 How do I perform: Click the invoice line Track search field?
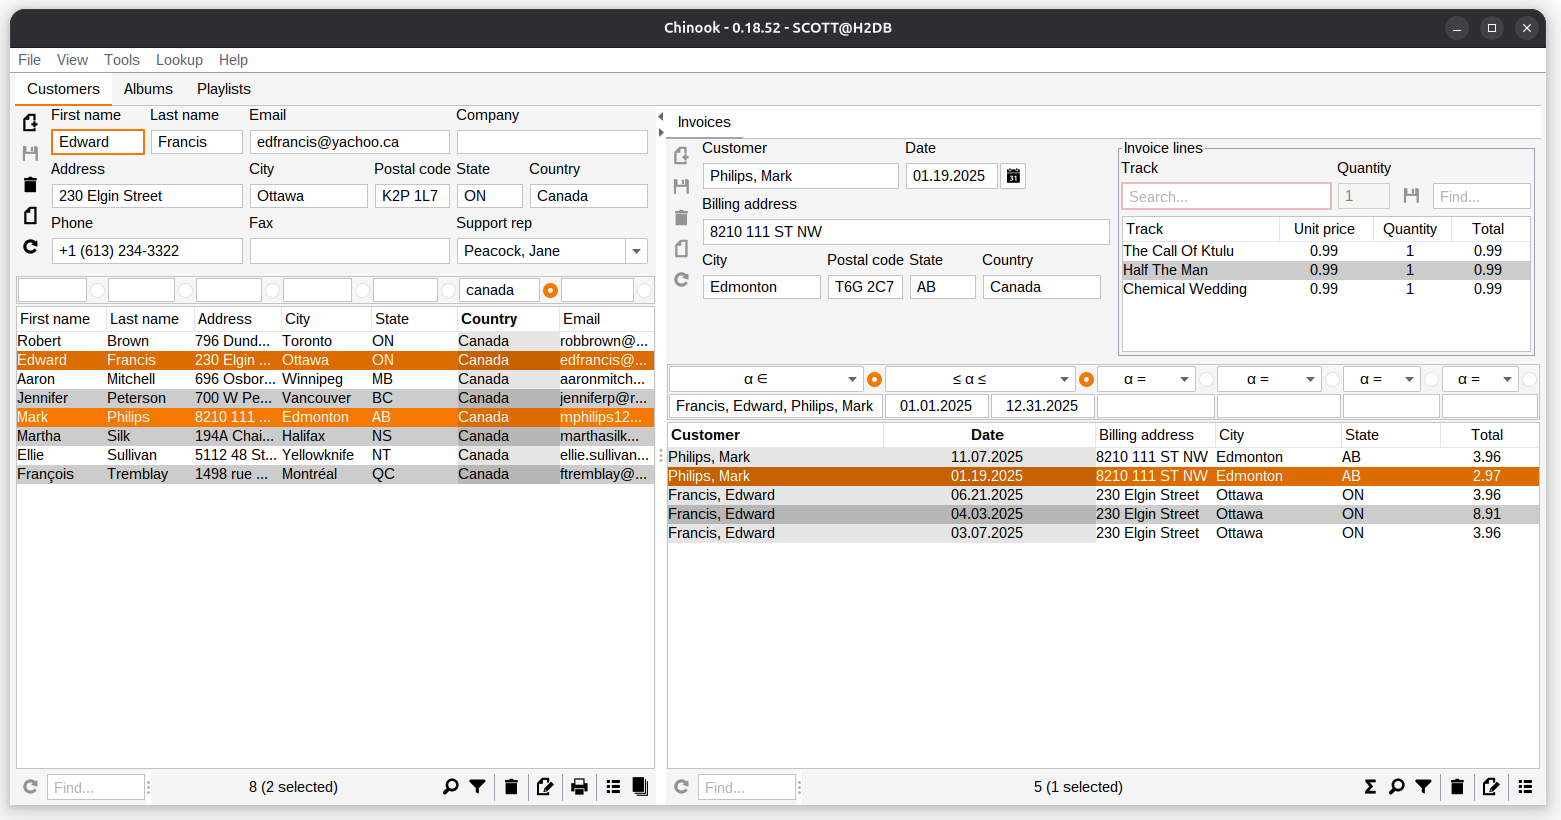point(1225,197)
